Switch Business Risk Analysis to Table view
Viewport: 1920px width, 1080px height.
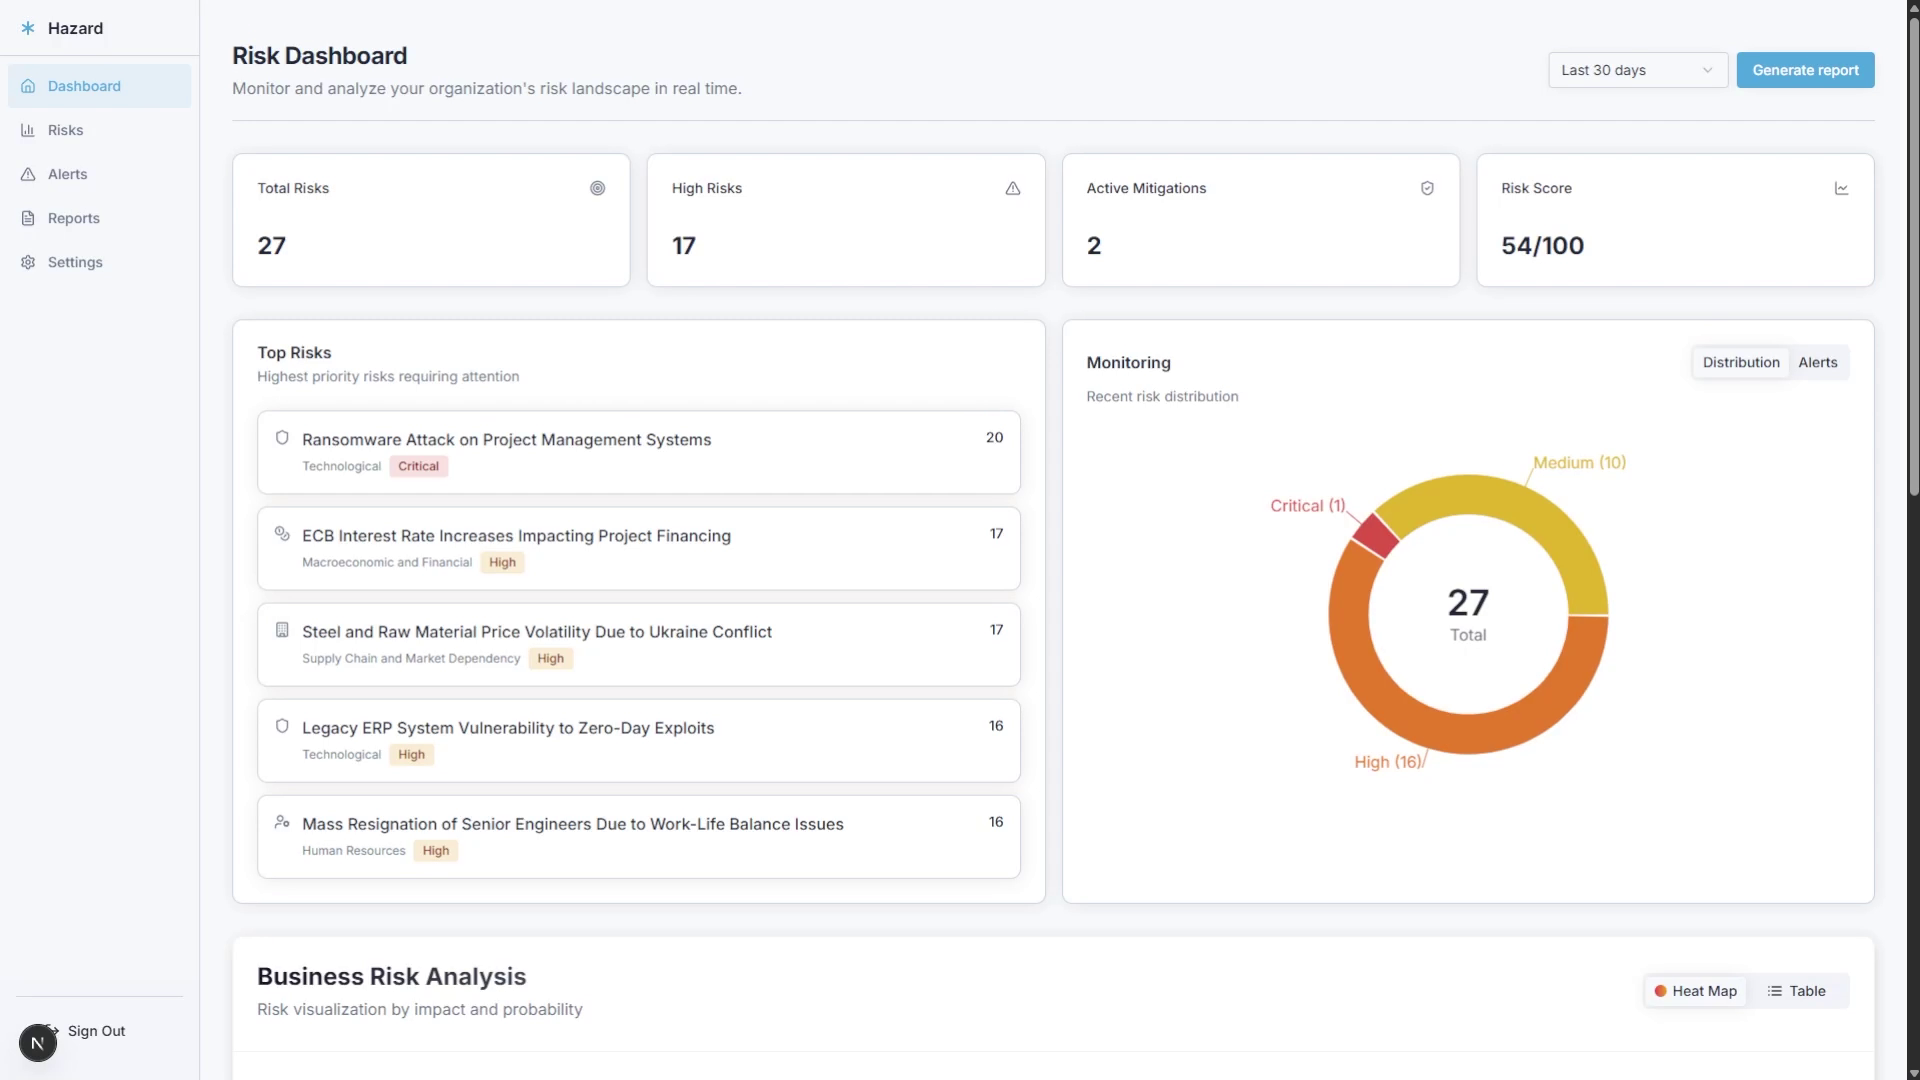click(x=1796, y=991)
